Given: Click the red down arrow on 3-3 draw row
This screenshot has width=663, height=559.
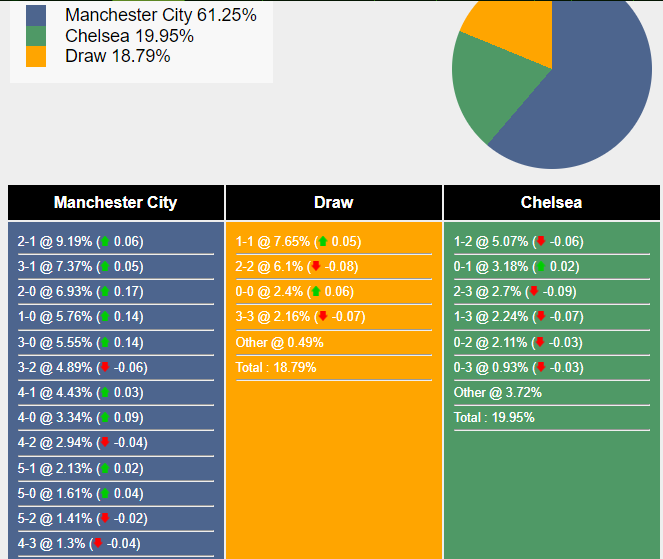Looking at the screenshot, I should point(323,316).
